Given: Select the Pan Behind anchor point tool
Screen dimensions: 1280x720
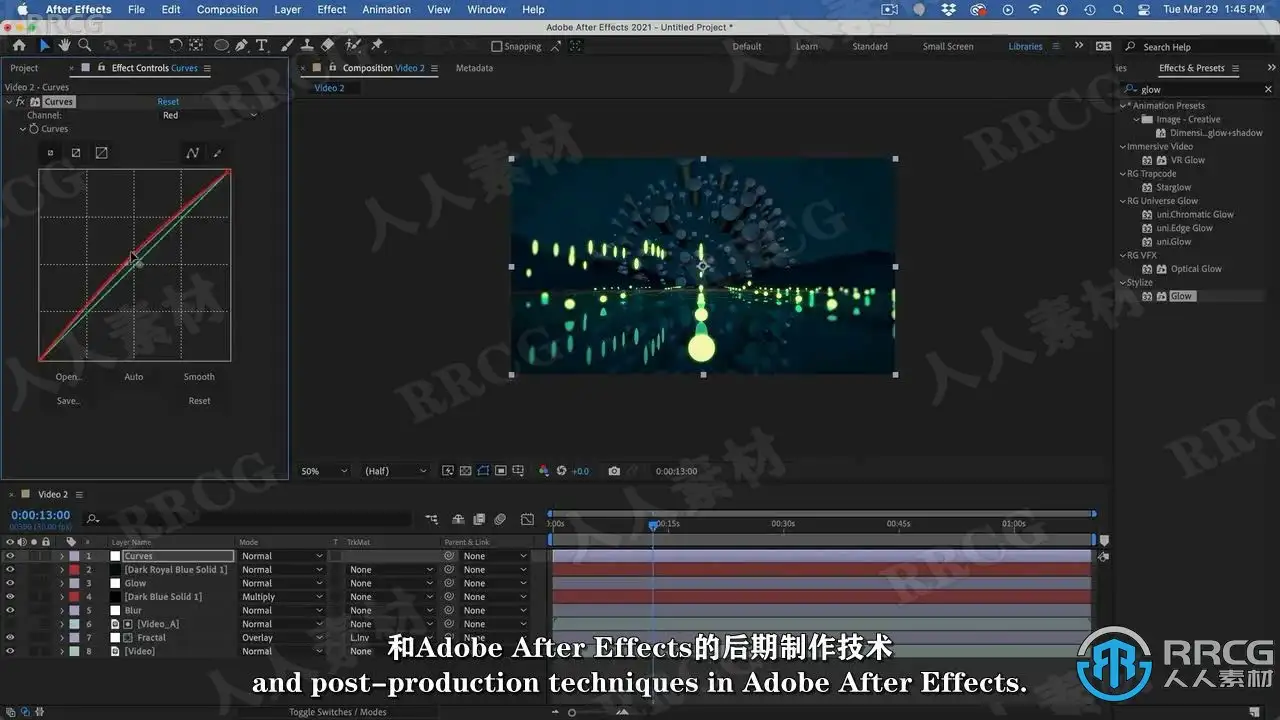Looking at the screenshot, I should tap(196, 46).
